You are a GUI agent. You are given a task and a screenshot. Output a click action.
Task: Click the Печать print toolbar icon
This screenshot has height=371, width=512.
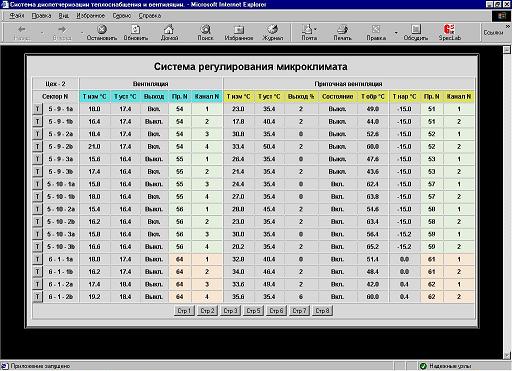tap(343, 30)
